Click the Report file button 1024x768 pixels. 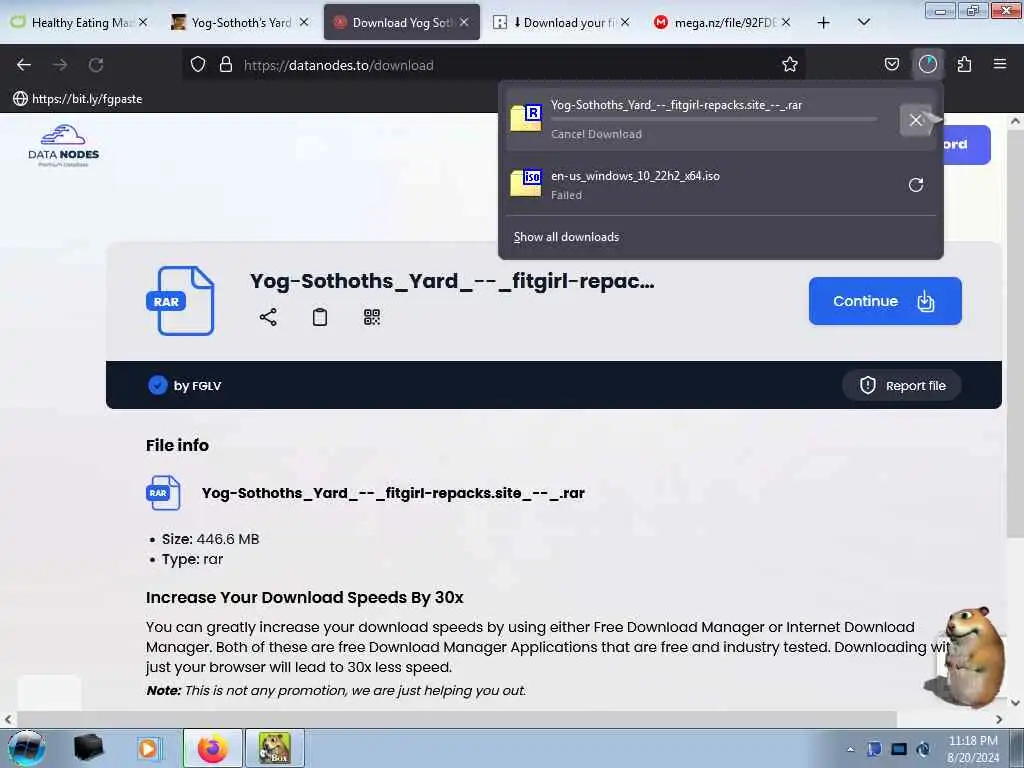coord(902,385)
